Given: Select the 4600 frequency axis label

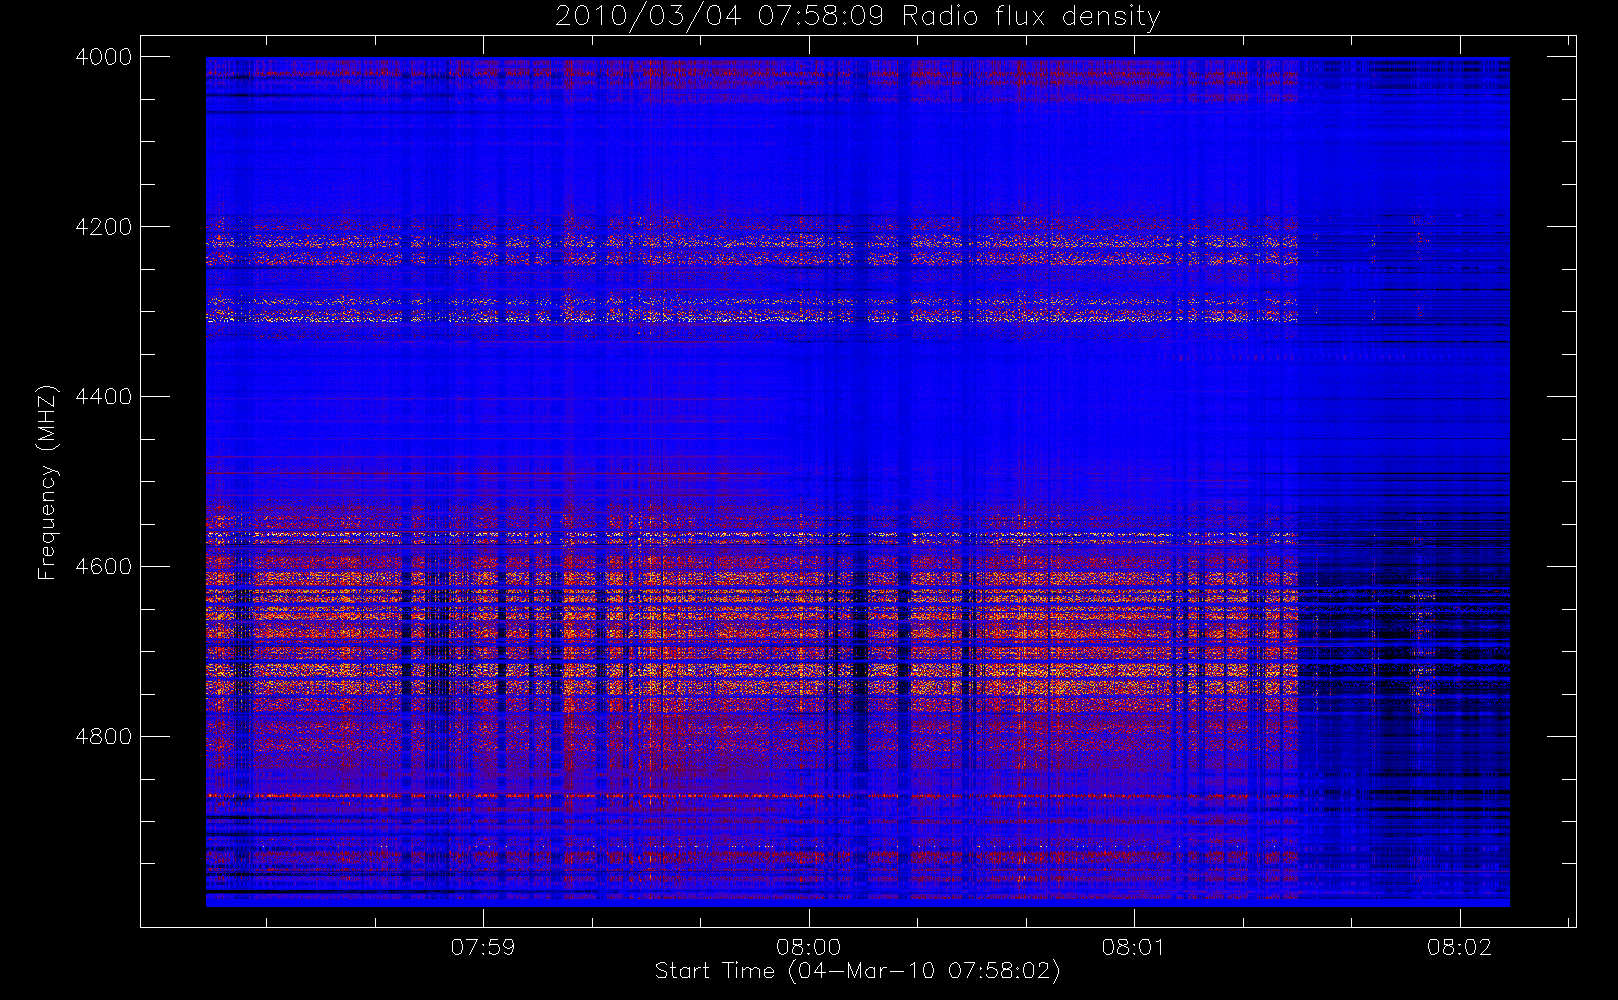Looking at the screenshot, I should [104, 567].
